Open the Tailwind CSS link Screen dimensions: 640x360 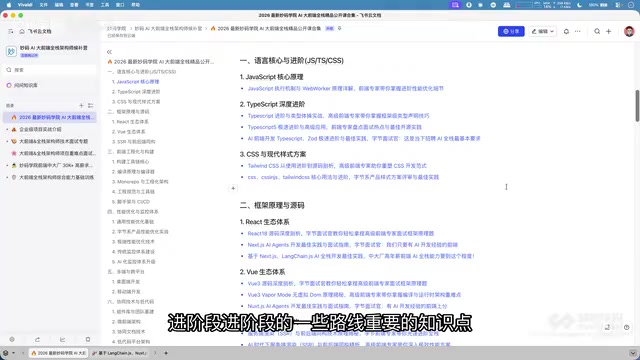tap(337, 166)
